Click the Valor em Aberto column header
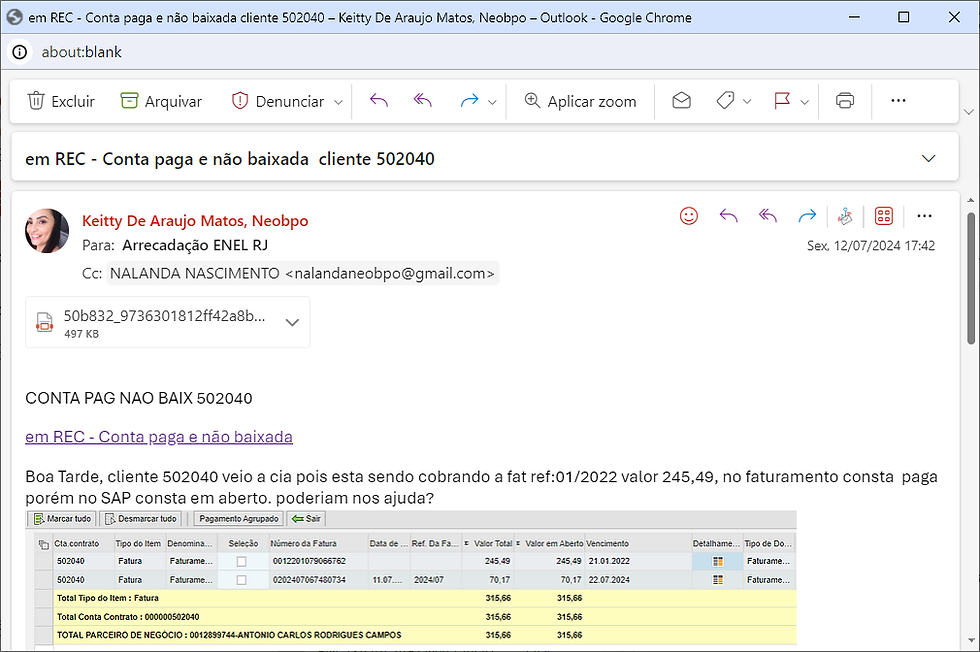 coord(549,544)
